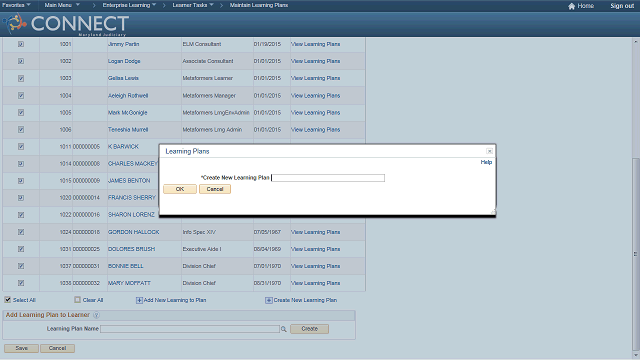
Task: Toggle checkbox for GORDON HALLOCK row
Action: pyautogui.click(x=21, y=232)
